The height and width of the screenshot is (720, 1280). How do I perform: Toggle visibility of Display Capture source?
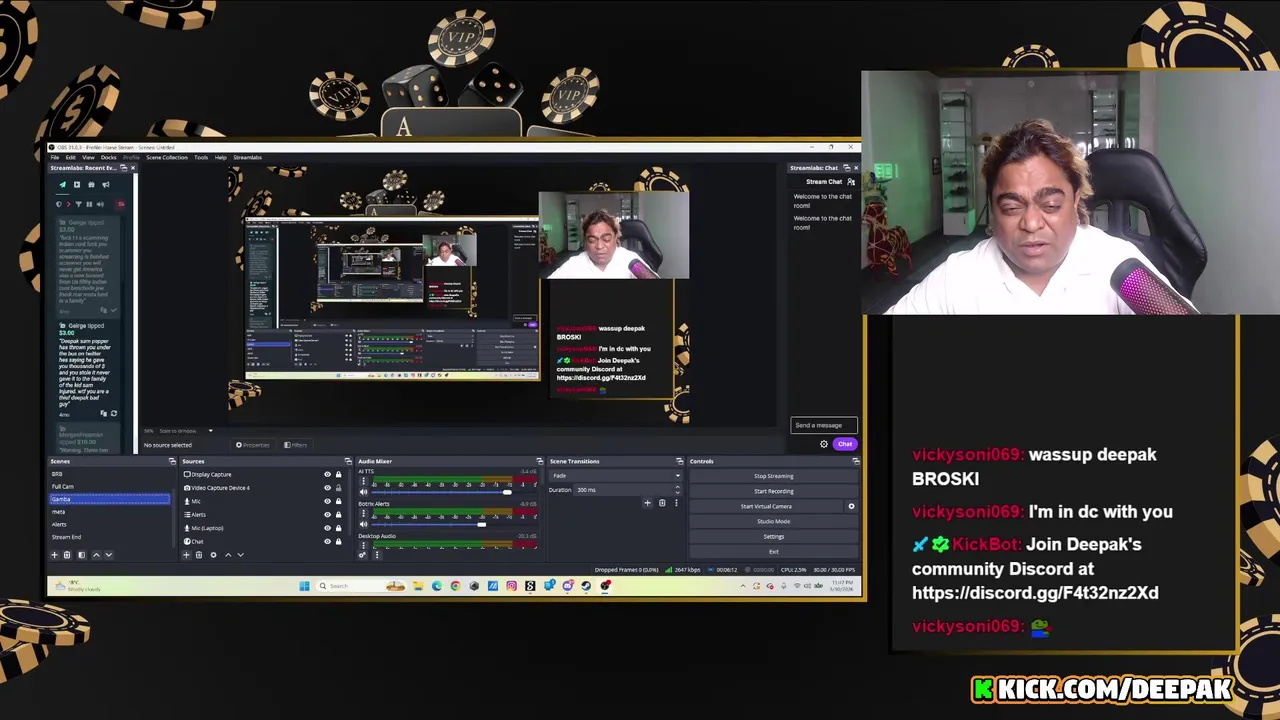point(327,474)
